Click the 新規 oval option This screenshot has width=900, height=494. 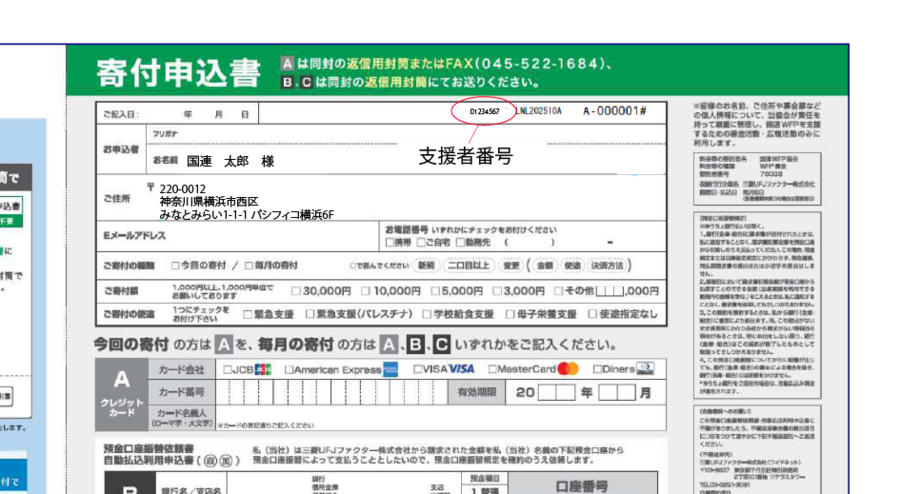(x=427, y=265)
